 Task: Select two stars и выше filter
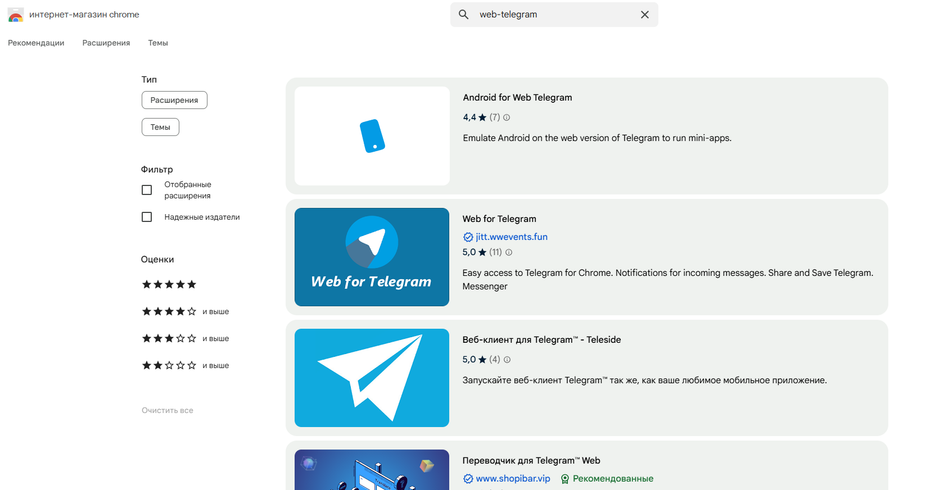[x=185, y=365]
